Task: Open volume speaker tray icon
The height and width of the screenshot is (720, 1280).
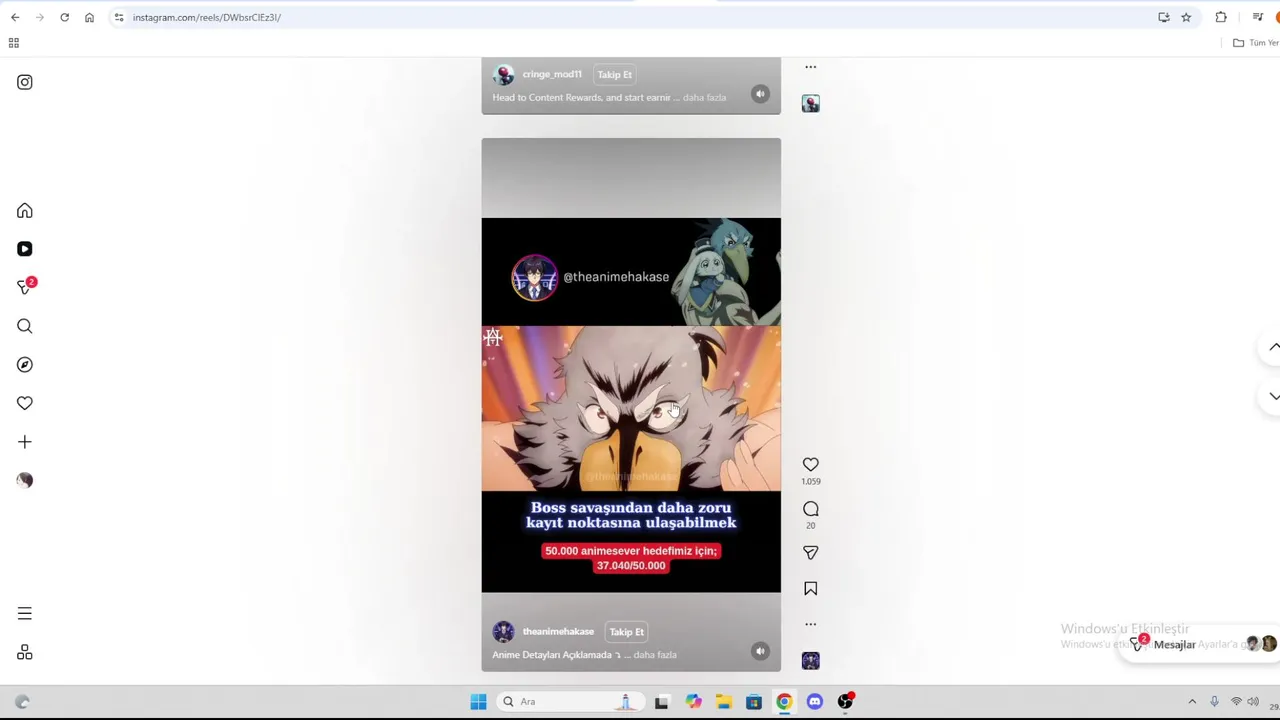Action: point(1253,702)
